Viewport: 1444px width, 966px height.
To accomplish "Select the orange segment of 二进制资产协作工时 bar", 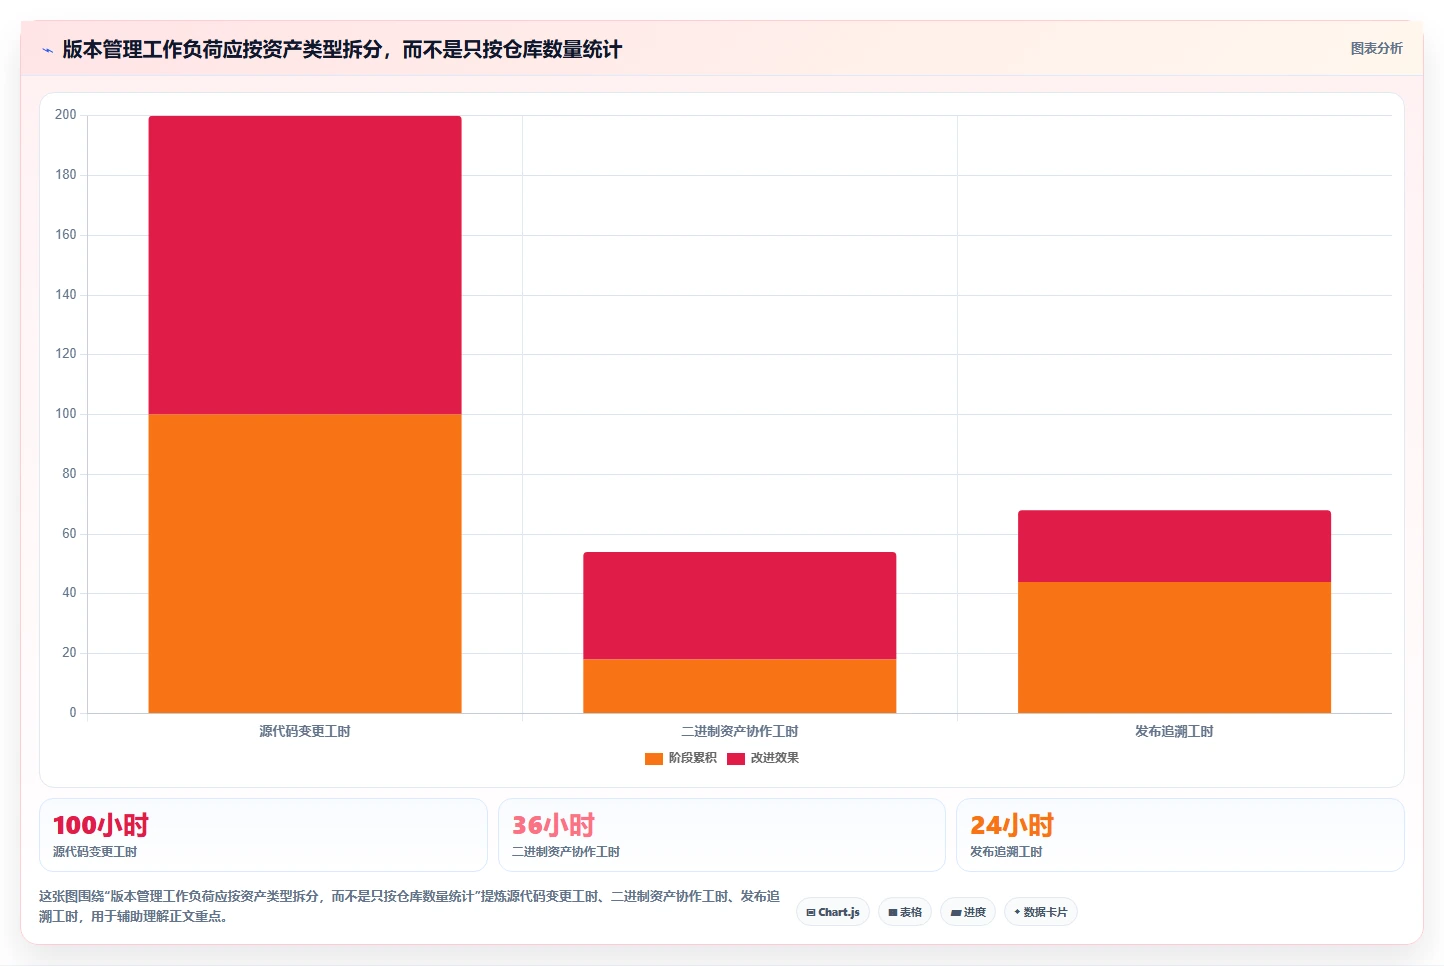I will pos(740,686).
